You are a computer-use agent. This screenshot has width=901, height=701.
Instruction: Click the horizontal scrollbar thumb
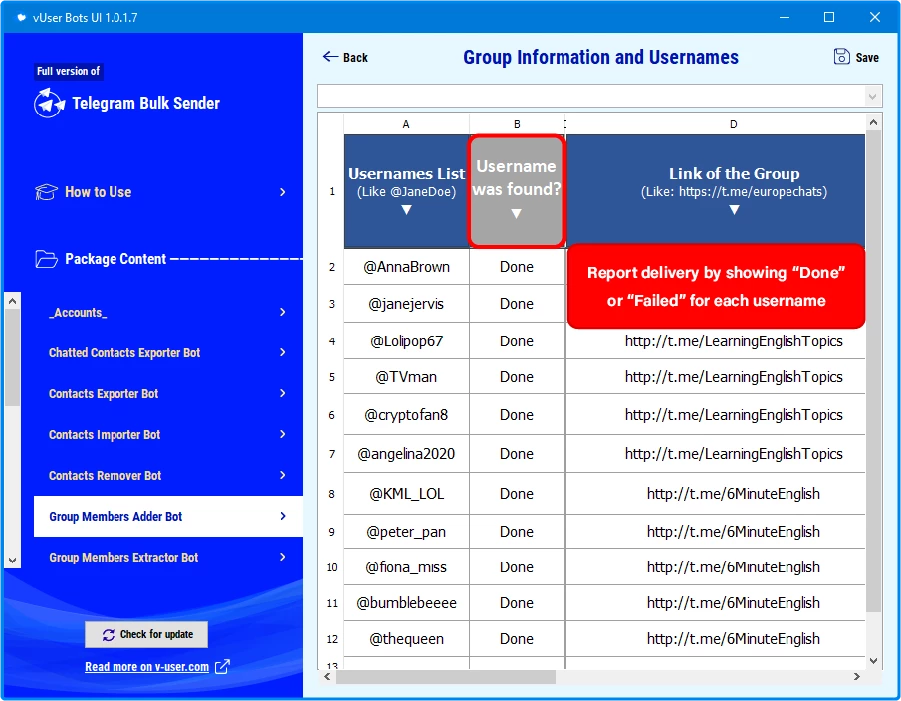(x=446, y=676)
